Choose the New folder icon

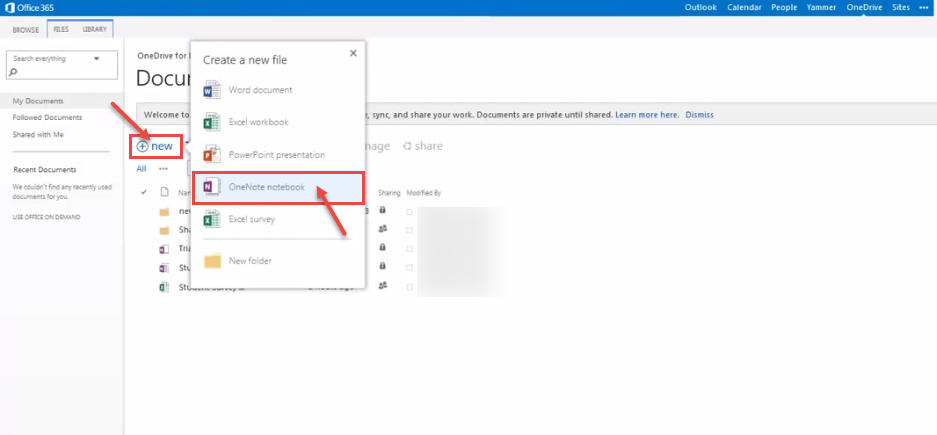(x=213, y=261)
